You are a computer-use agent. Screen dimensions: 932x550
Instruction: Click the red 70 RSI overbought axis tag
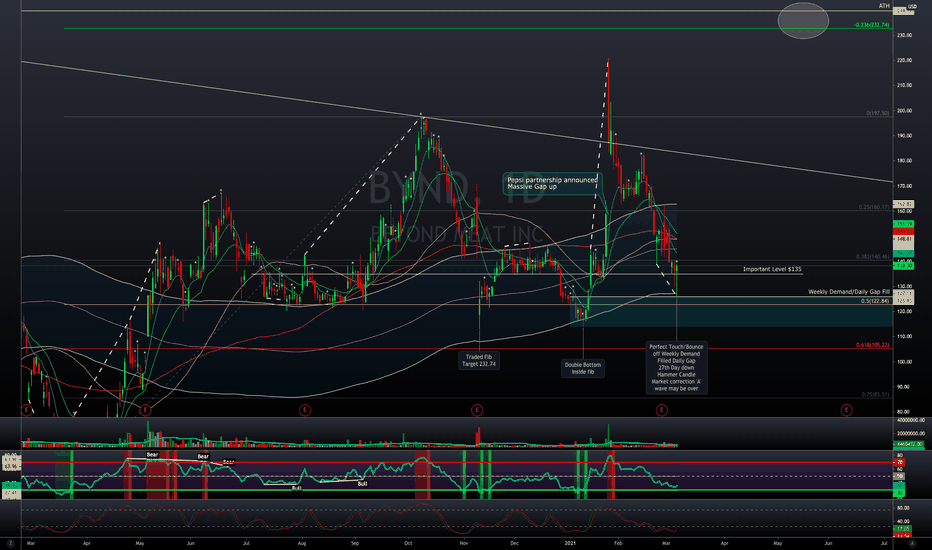900,462
